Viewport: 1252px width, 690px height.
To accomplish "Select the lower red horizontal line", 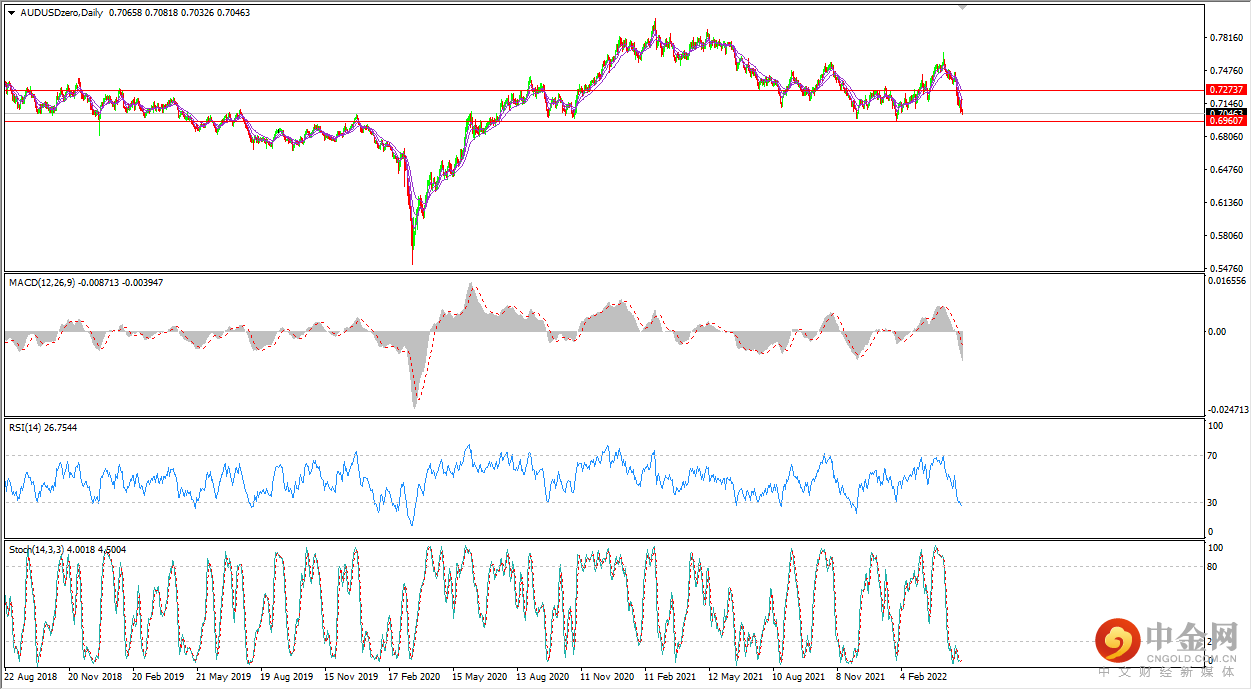I will [602, 121].
